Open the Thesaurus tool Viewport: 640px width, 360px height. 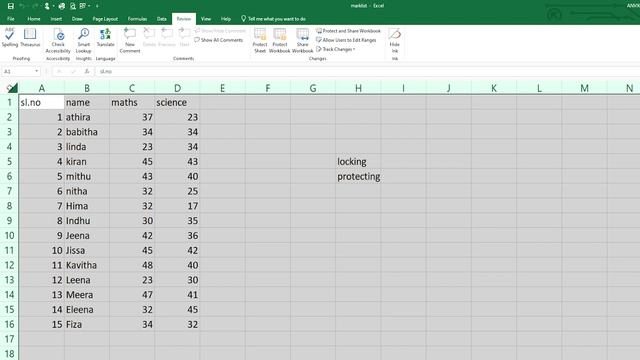30,38
